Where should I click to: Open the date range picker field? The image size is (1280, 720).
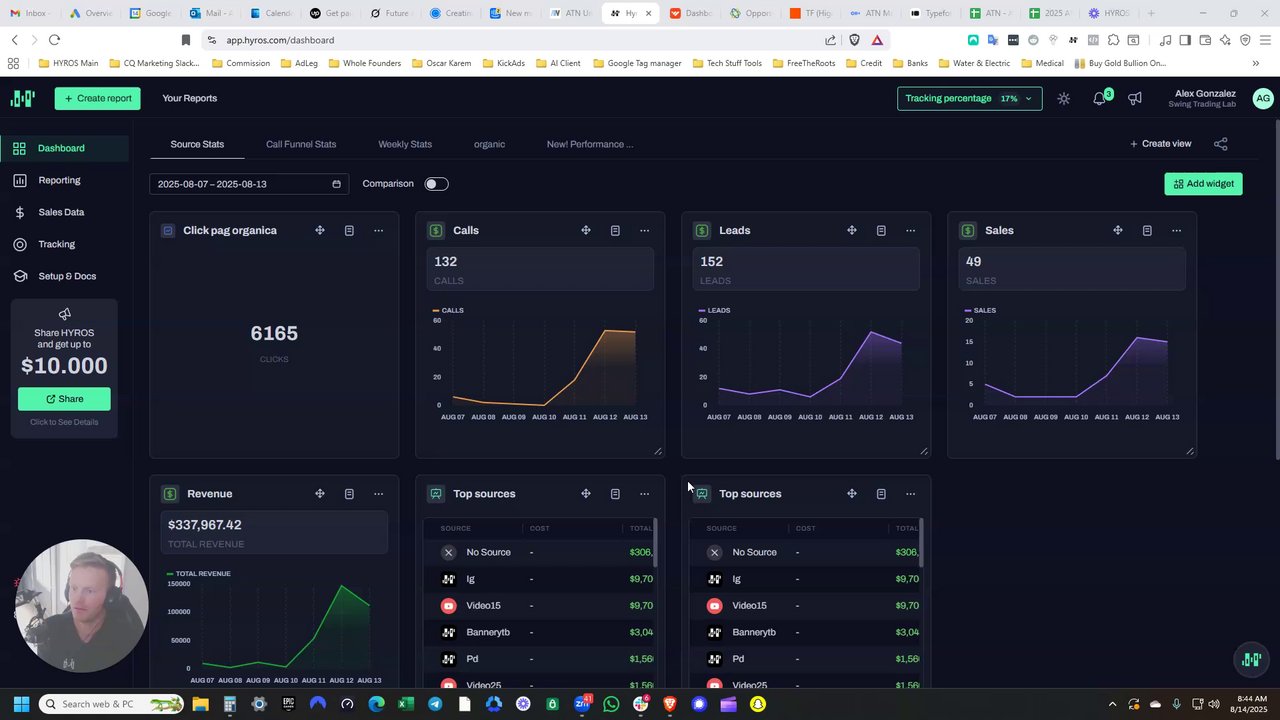pos(249,184)
